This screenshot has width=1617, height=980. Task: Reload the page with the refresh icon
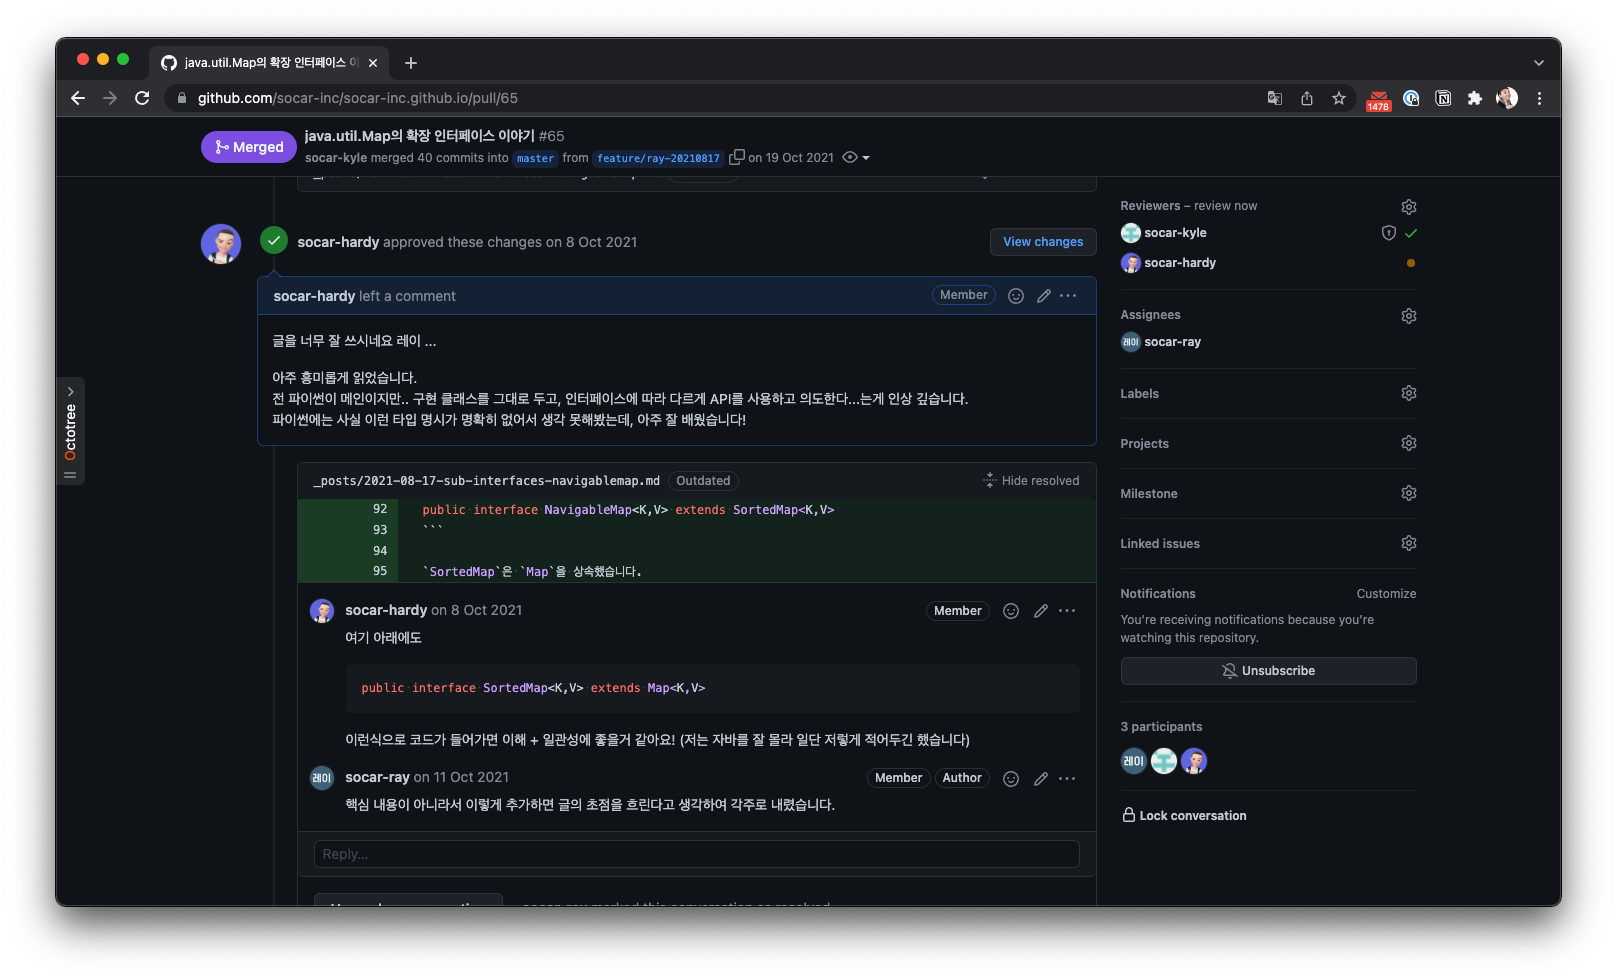point(142,98)
